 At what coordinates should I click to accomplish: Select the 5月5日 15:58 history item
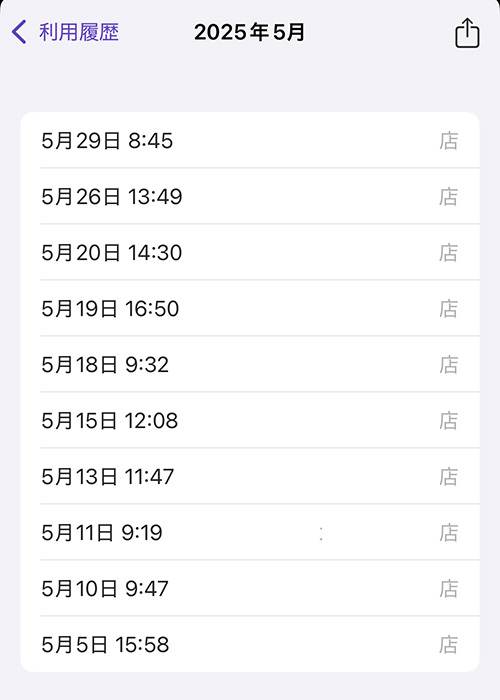point(250,644)
